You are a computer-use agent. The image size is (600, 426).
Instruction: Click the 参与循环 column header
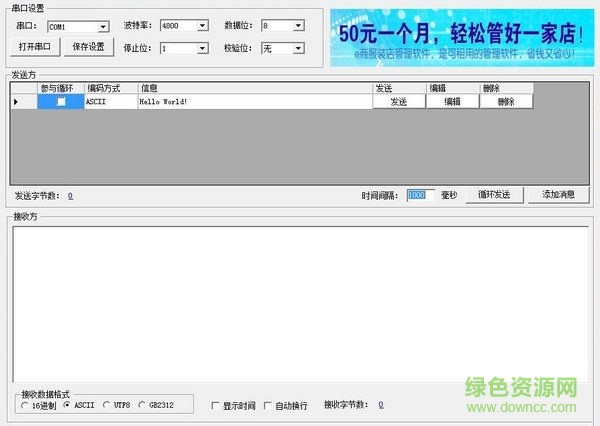click(60, 88)
